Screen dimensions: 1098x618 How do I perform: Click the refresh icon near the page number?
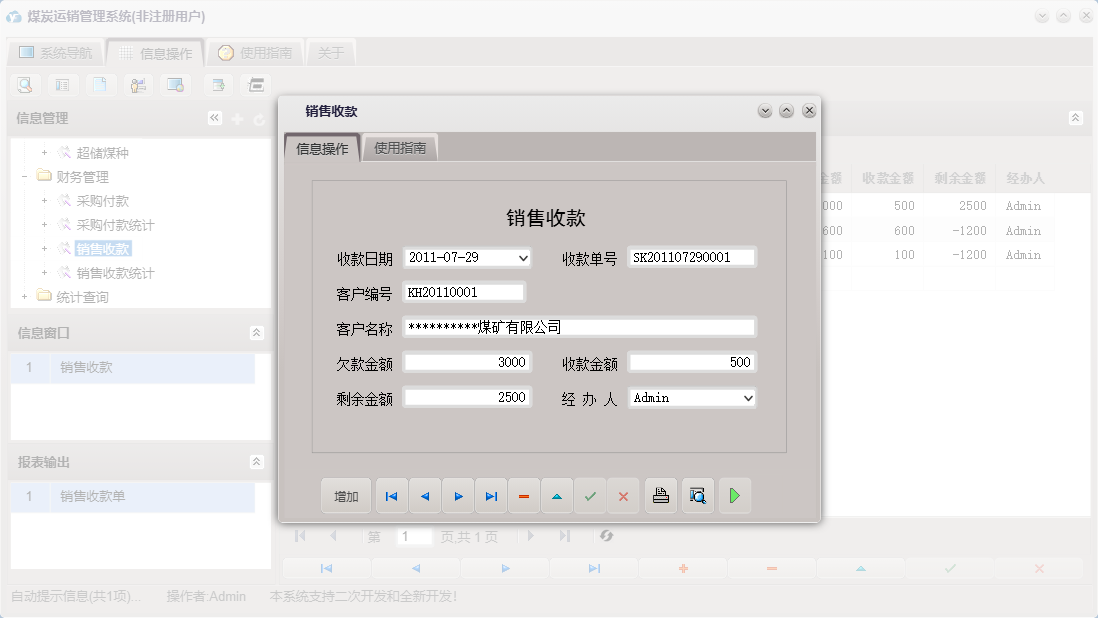605,536
